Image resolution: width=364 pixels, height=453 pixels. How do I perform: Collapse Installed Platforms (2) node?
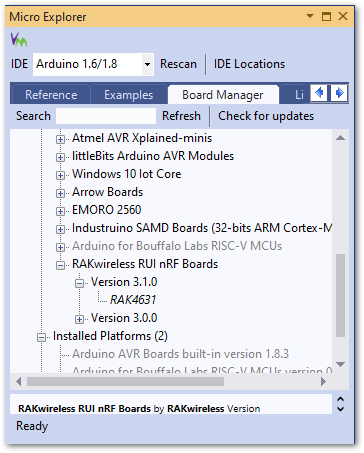coord(41,337)
